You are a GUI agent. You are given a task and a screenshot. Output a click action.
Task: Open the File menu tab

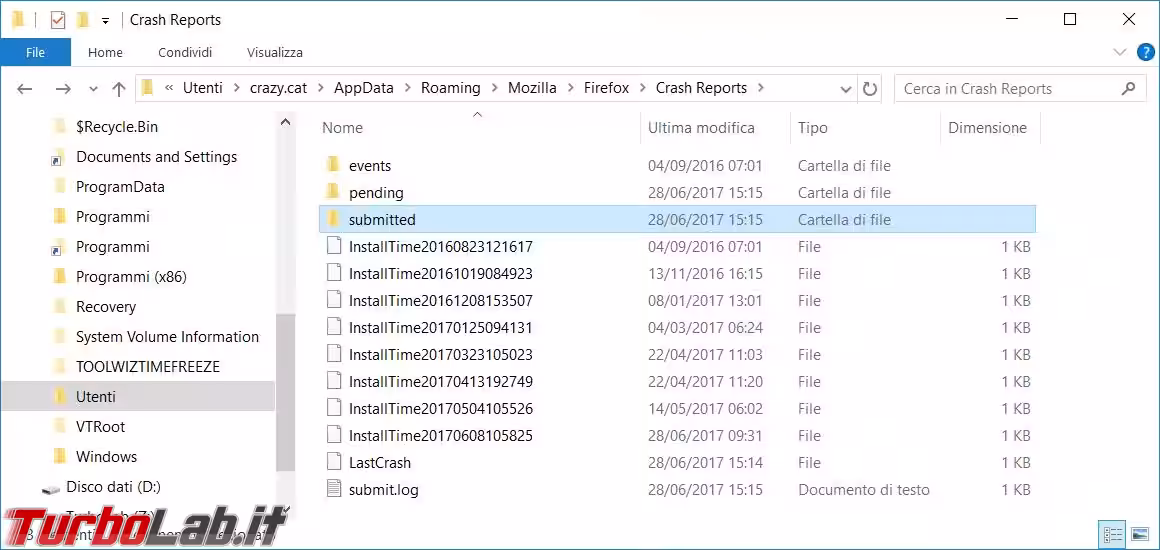[x=35, y=52]
